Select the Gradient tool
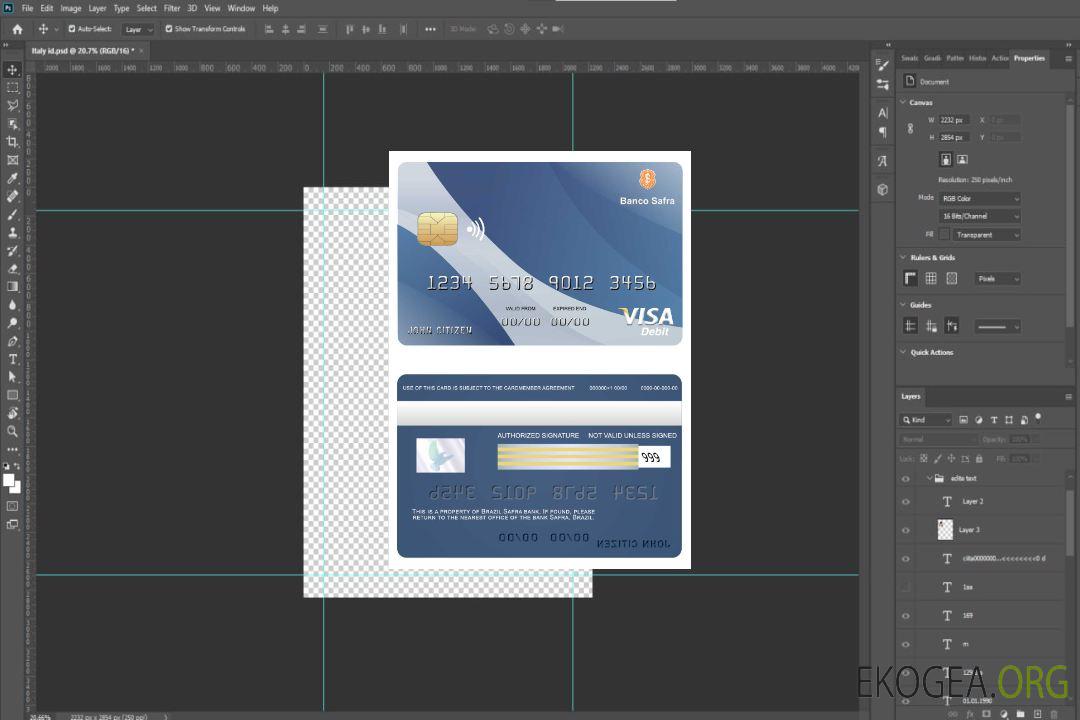This screenshot has width=1080, height=720. pos(12,287)
